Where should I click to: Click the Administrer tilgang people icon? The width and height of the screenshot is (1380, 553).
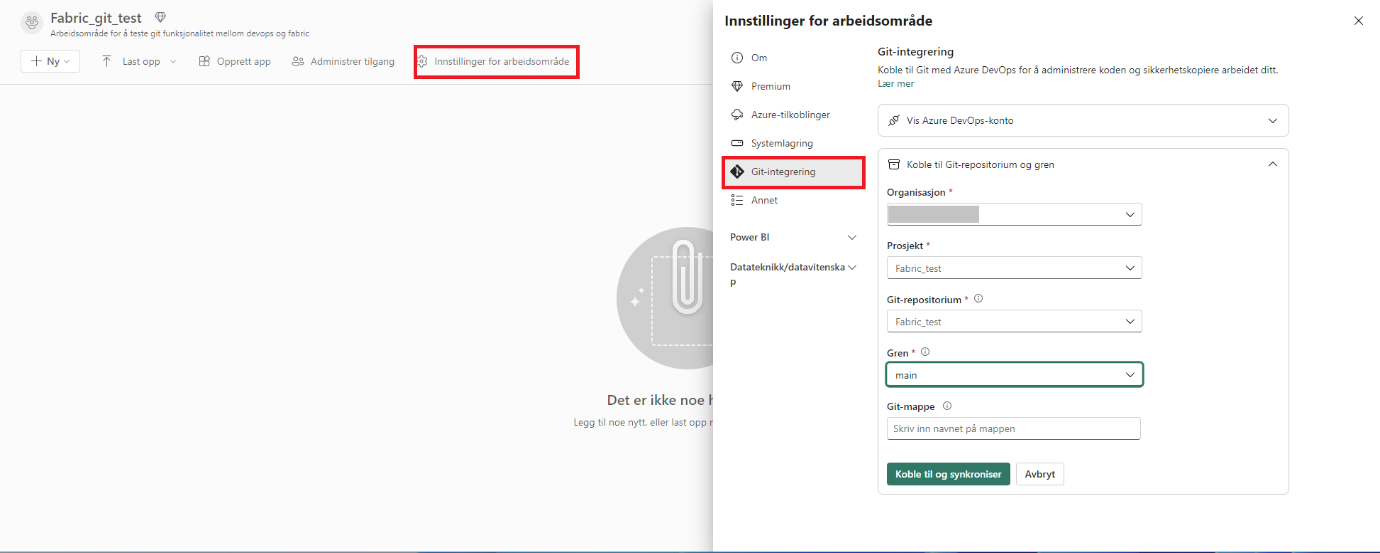[298, 61]
